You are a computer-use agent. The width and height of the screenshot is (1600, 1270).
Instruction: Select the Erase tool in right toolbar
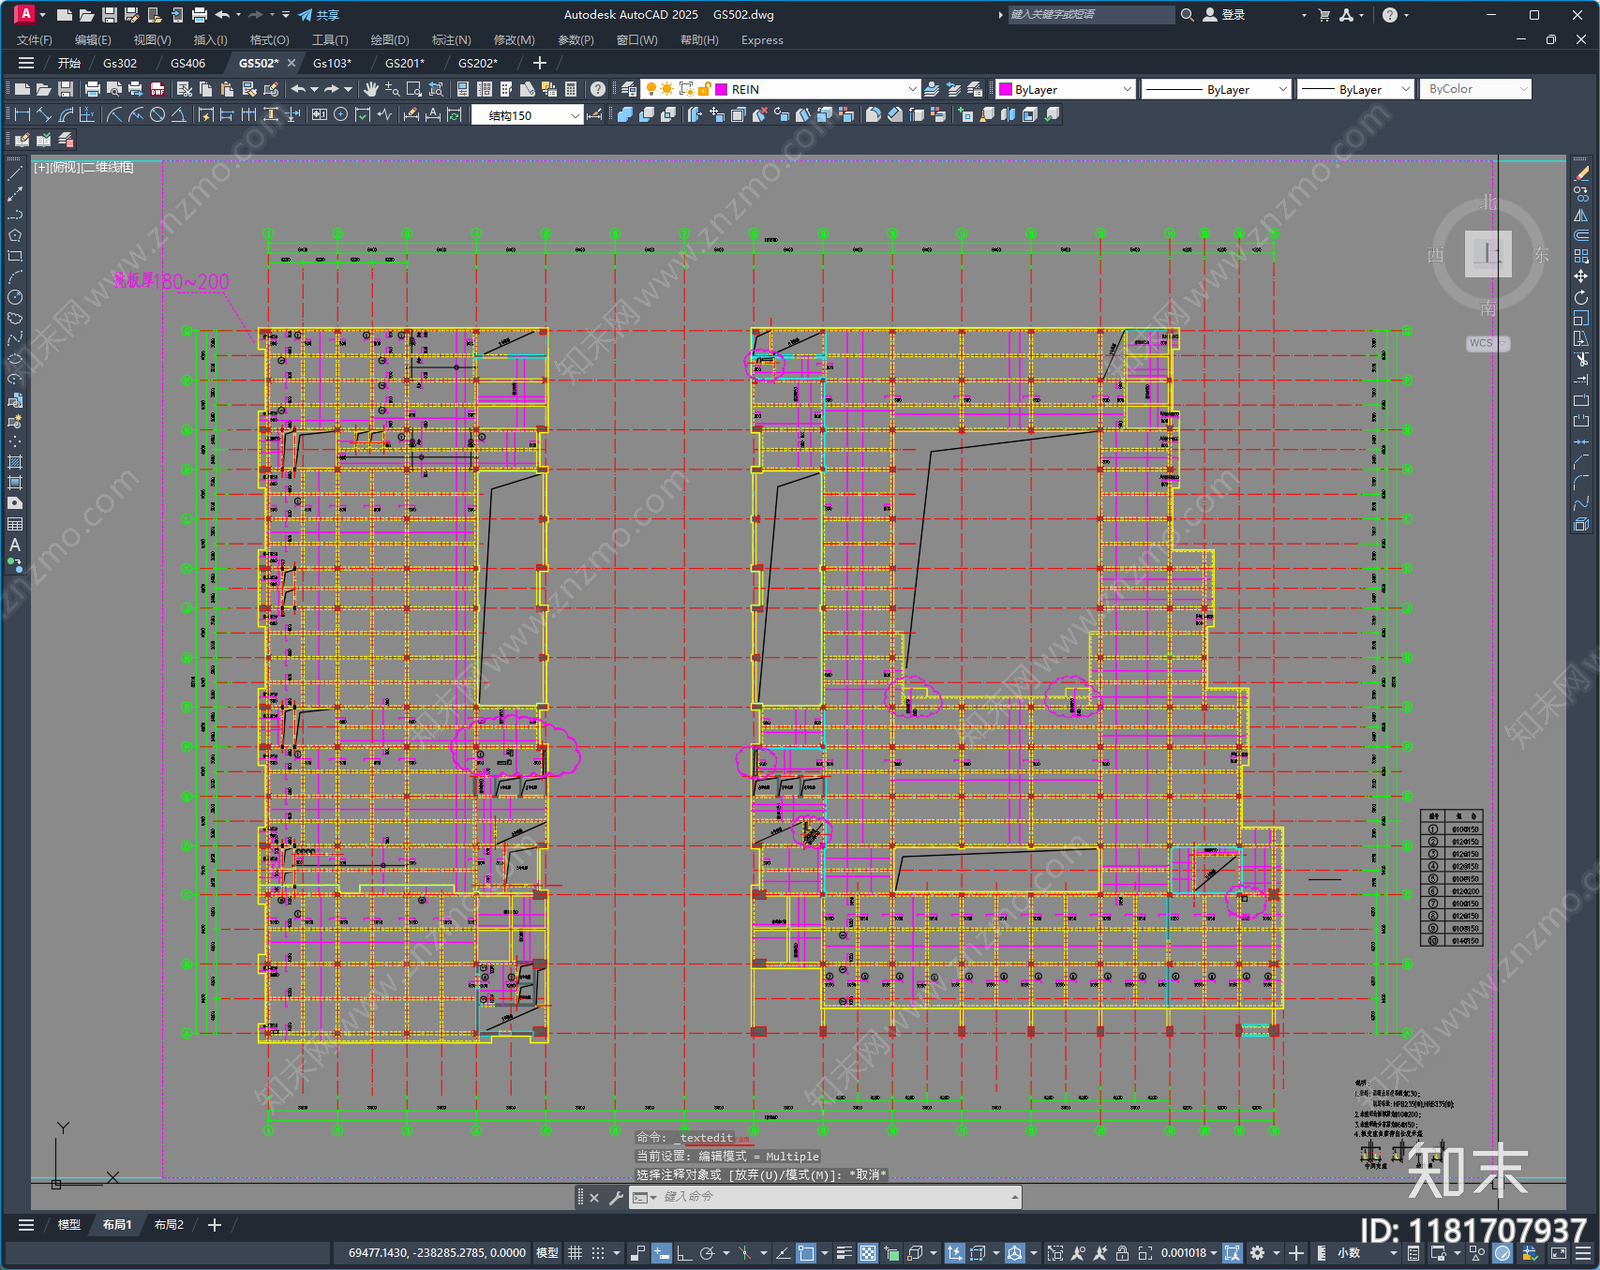(x=1581, y=174)
